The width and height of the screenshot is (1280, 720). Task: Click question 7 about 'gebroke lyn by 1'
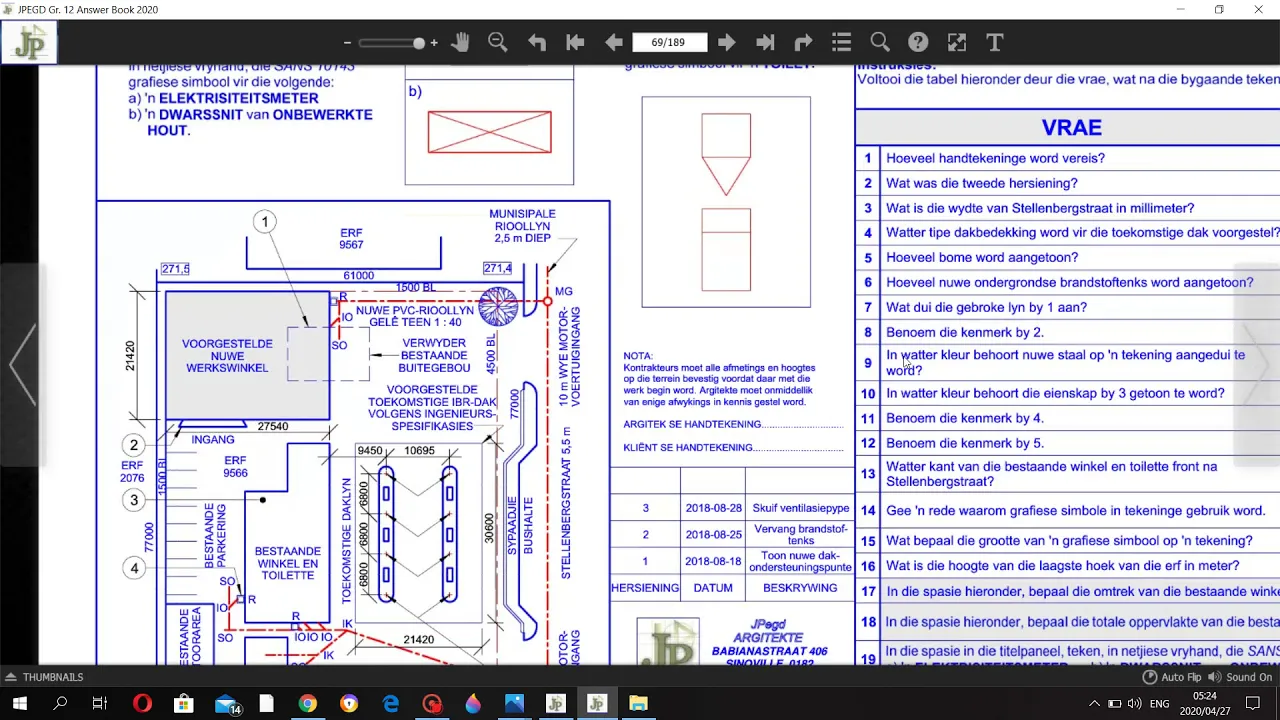[986, 307]
